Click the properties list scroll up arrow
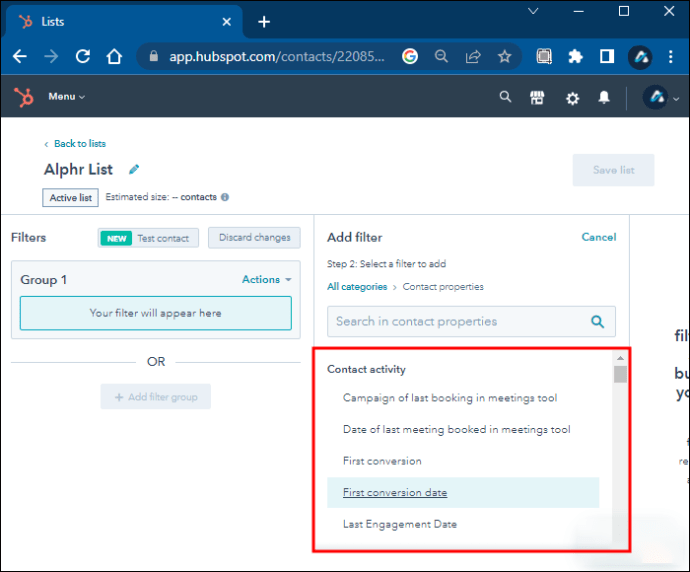Viewport: 690px width, 572px height. tap(620, 358)
